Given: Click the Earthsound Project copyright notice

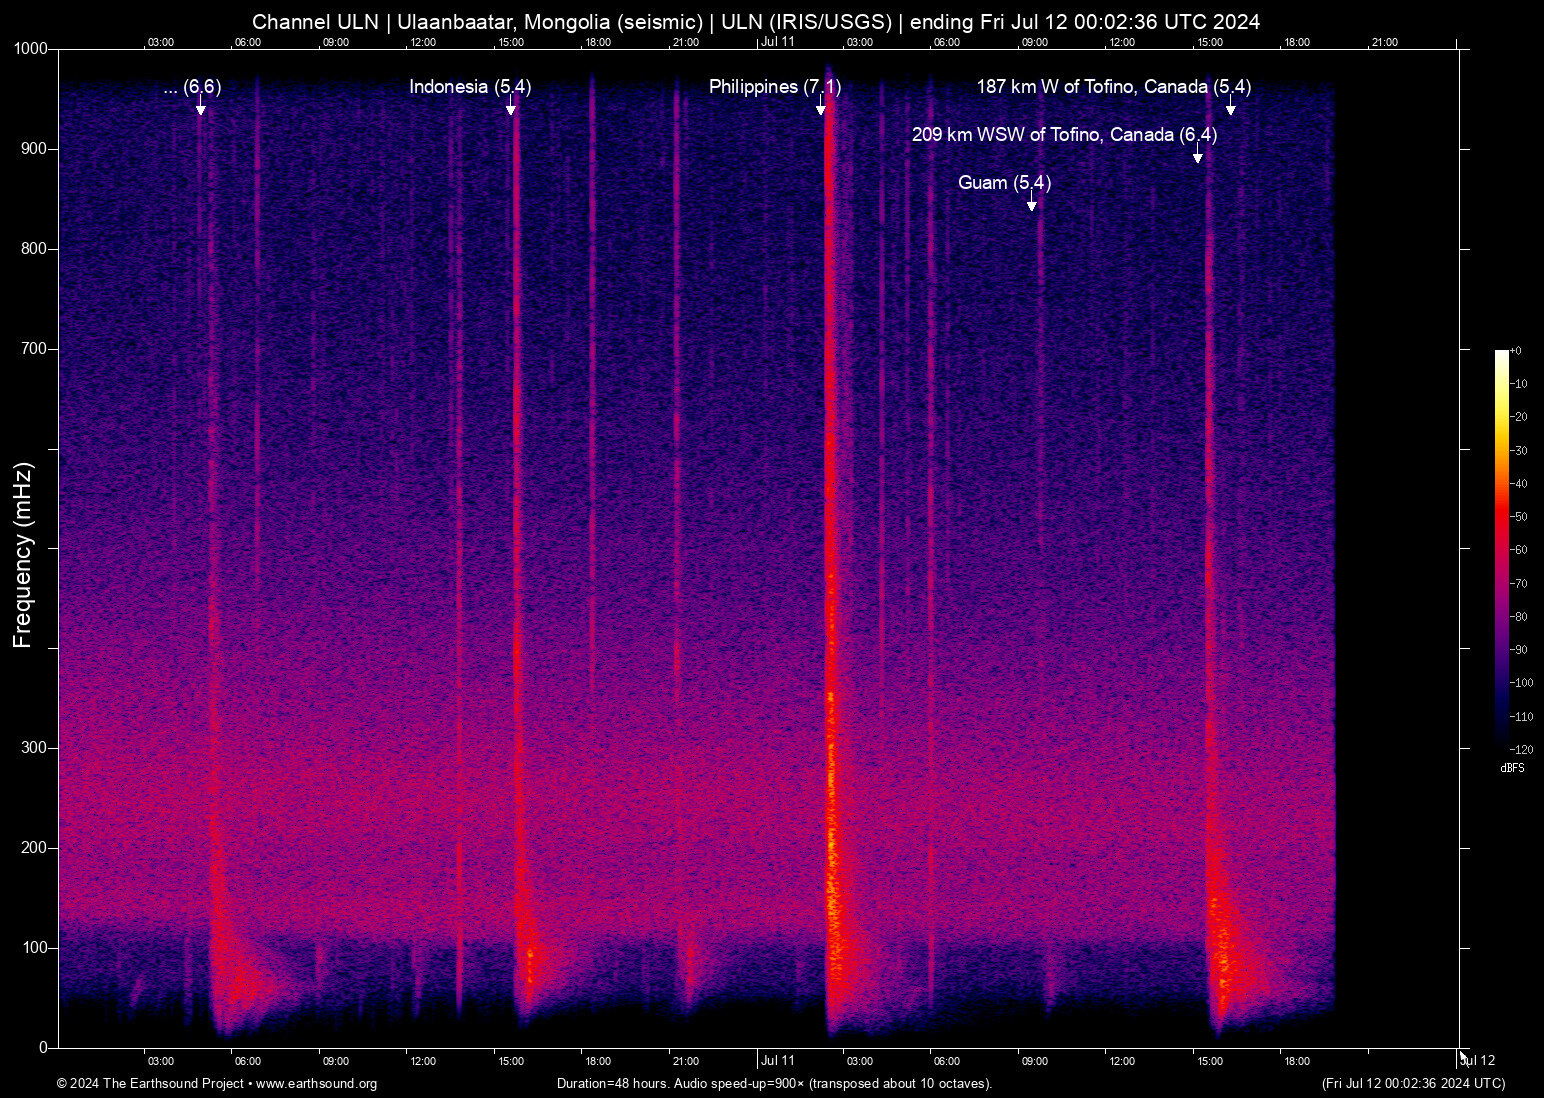Looking at the screenshot, I should point(150,1084).
